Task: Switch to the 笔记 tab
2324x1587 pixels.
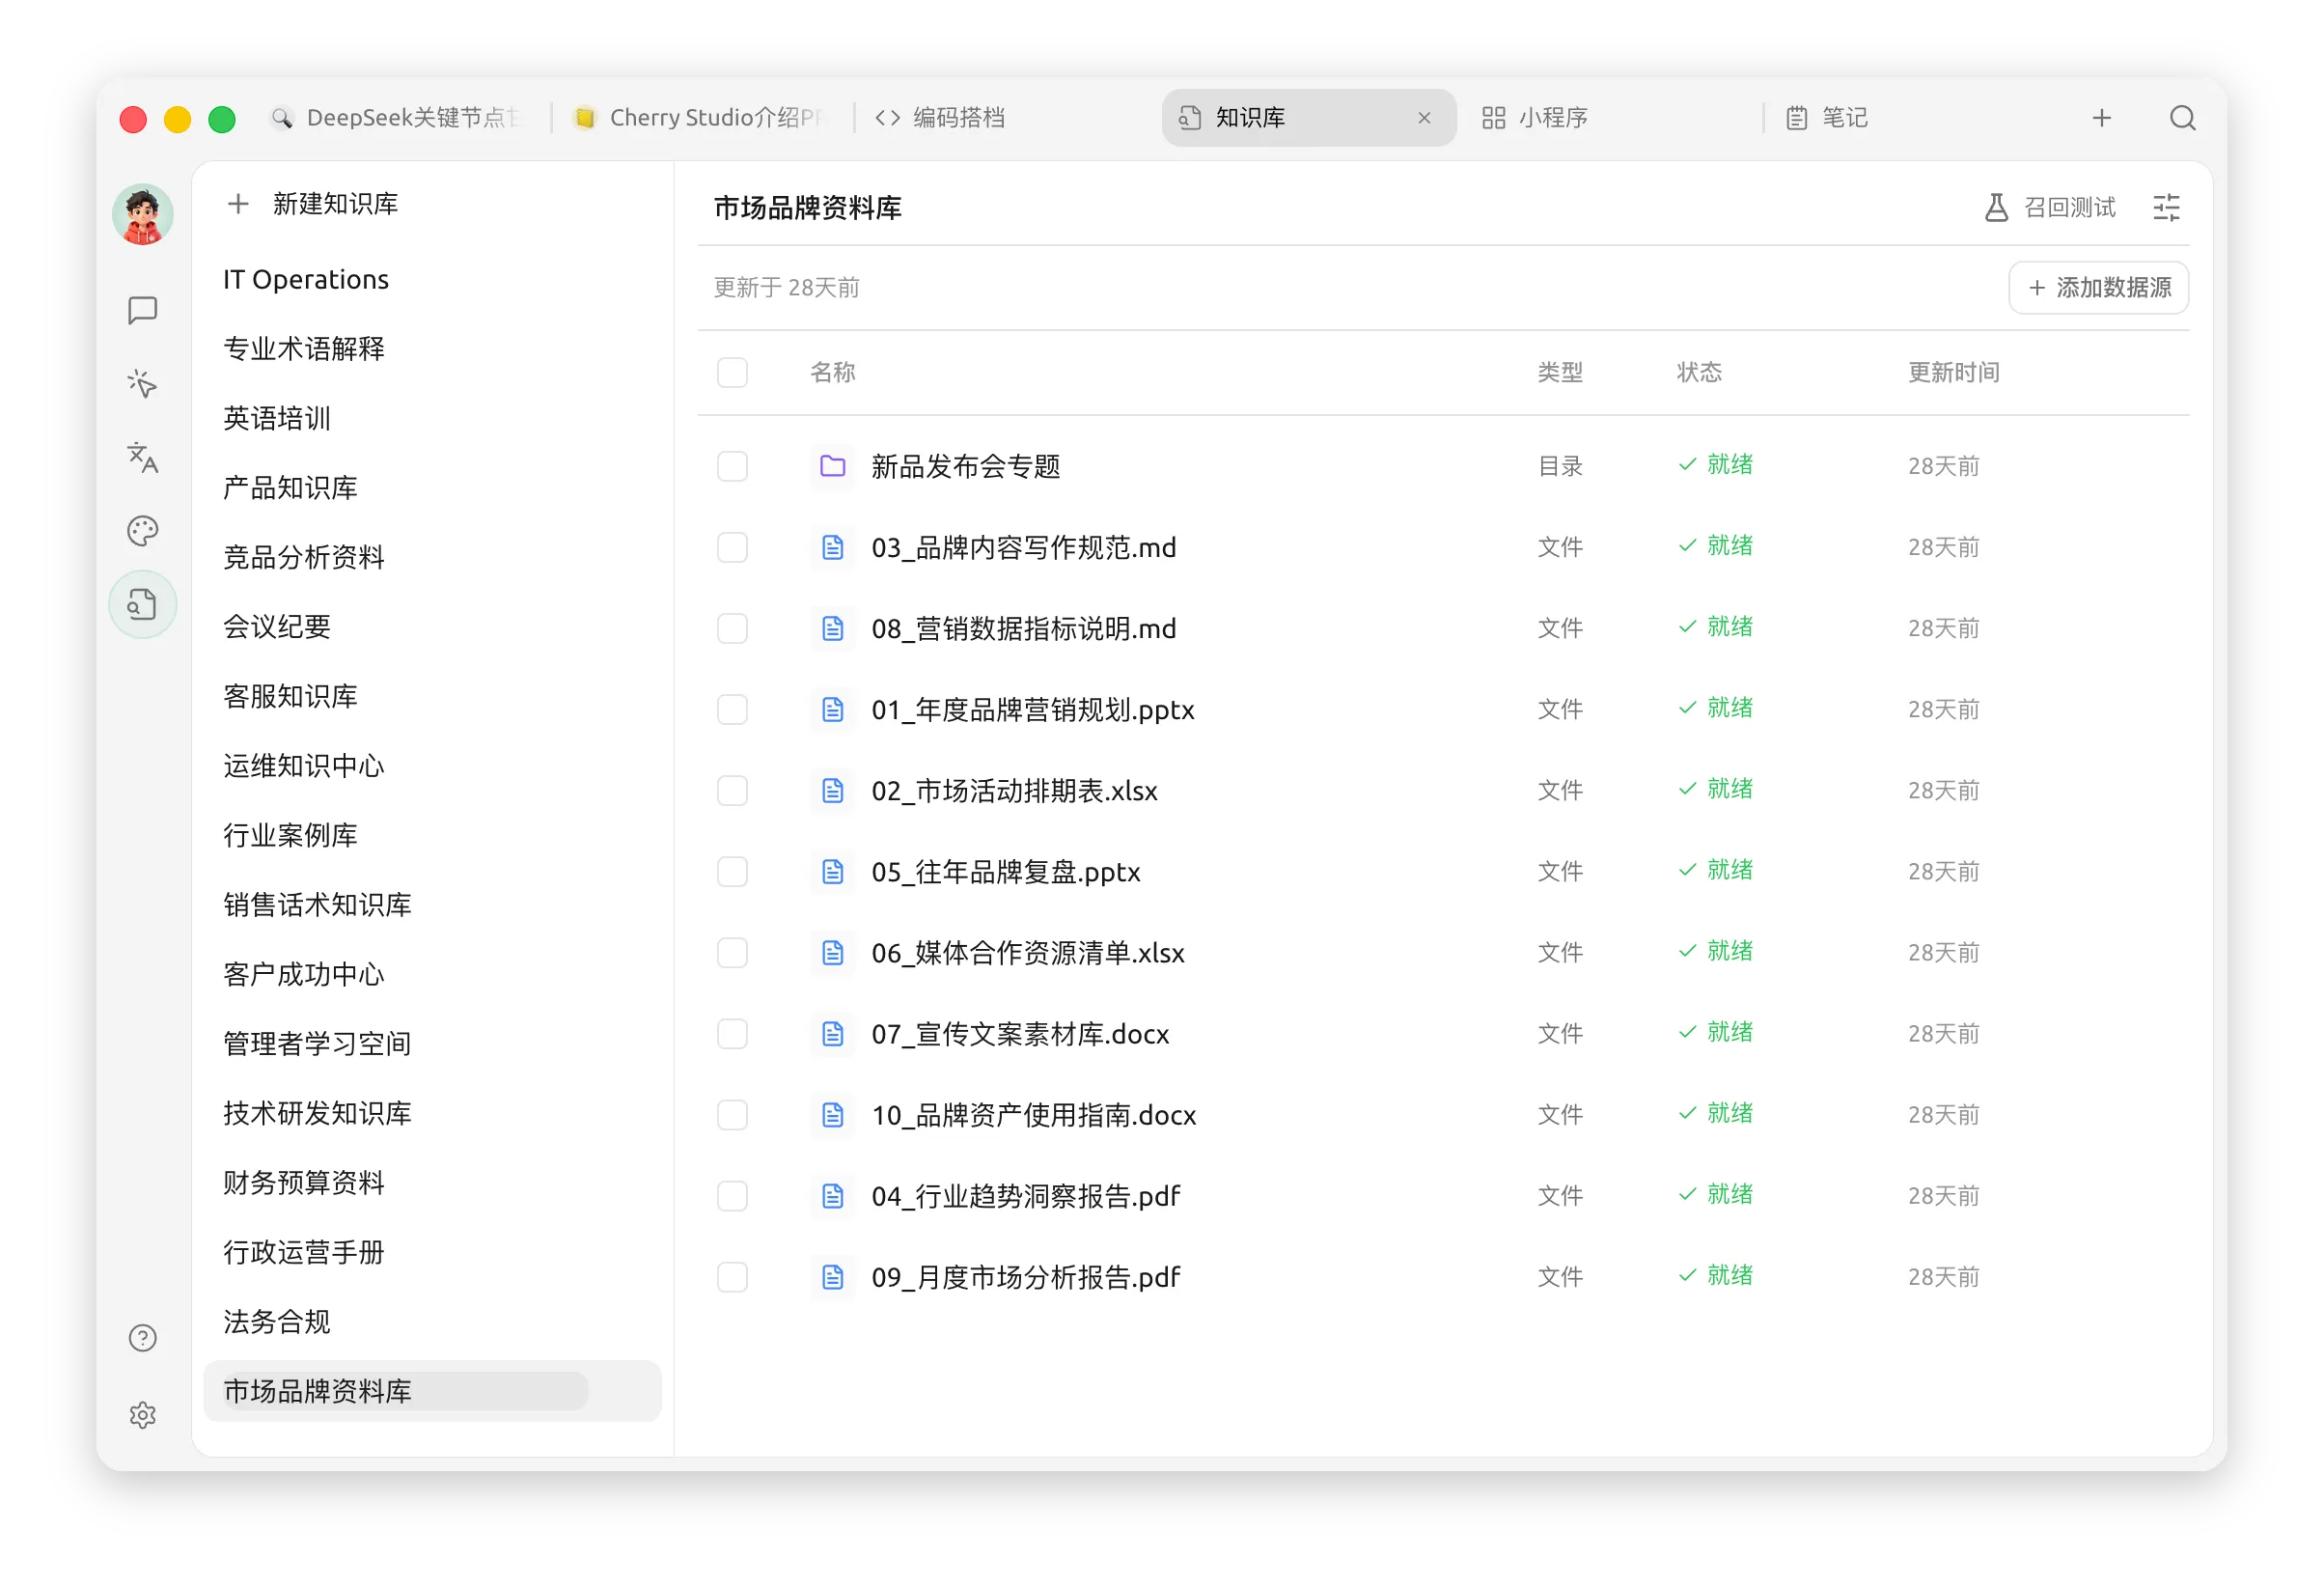Action: tap(1913, 118)
